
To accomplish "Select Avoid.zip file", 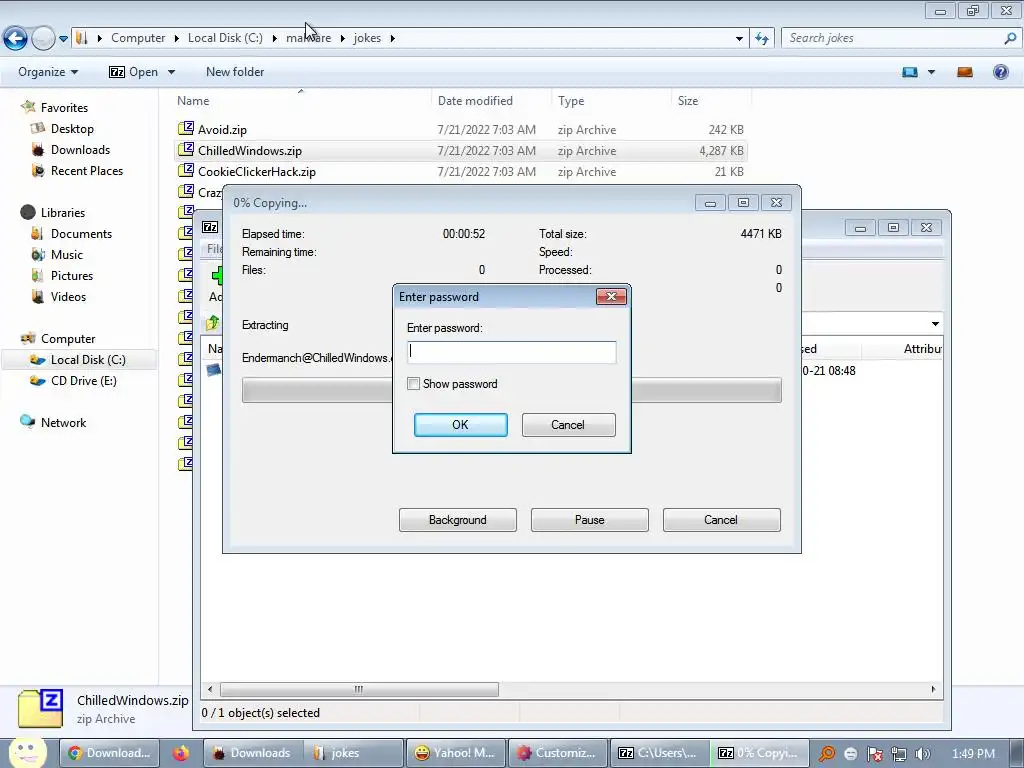I will pos(222,129).
